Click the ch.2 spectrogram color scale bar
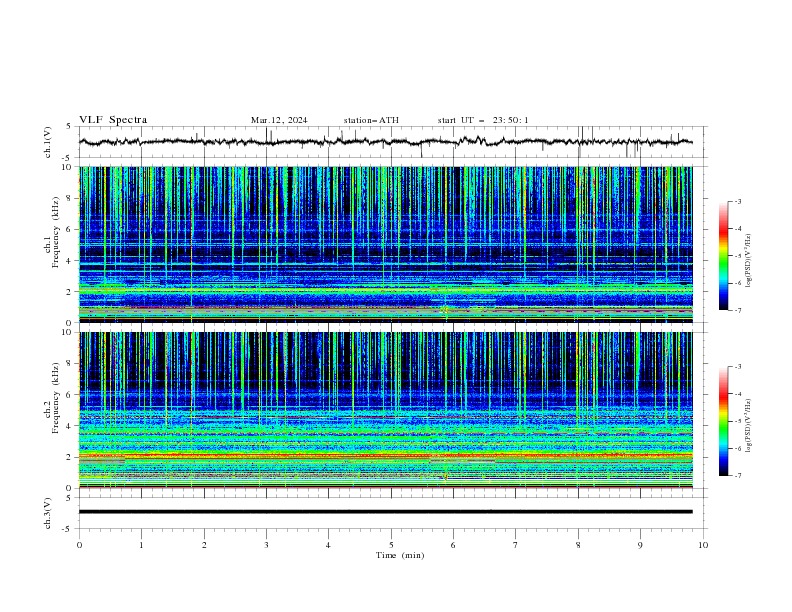The width and height of the screenshot is (792, 612). coord(723,421)
